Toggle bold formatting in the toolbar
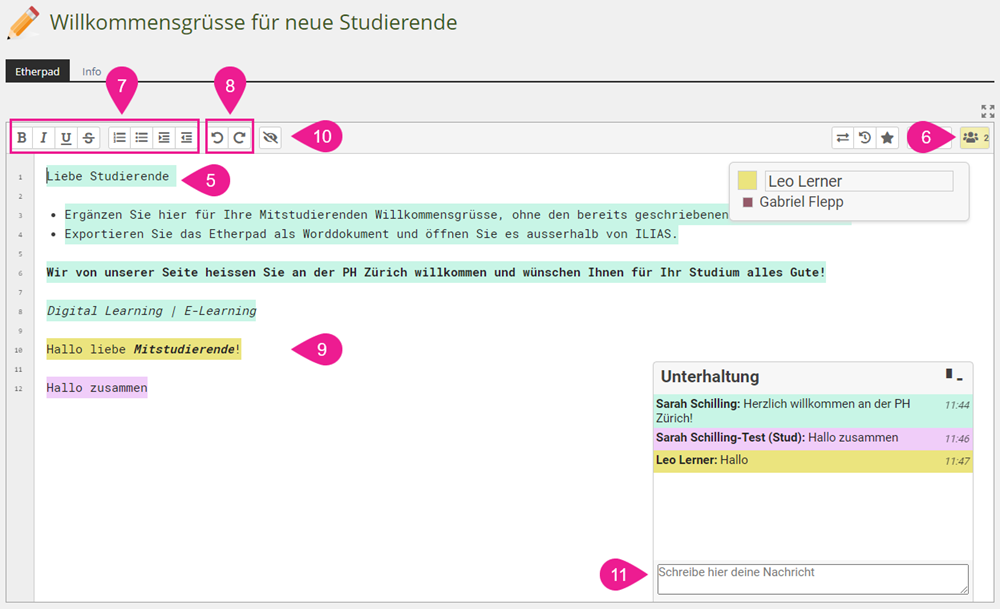Screen dimensions: 1000x609 pos(21,138)
